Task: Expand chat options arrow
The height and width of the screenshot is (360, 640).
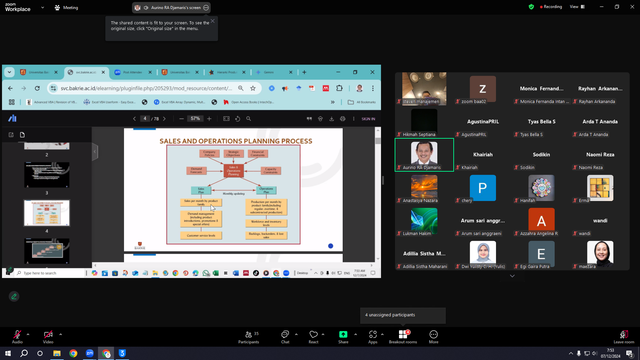Action: 296,334
